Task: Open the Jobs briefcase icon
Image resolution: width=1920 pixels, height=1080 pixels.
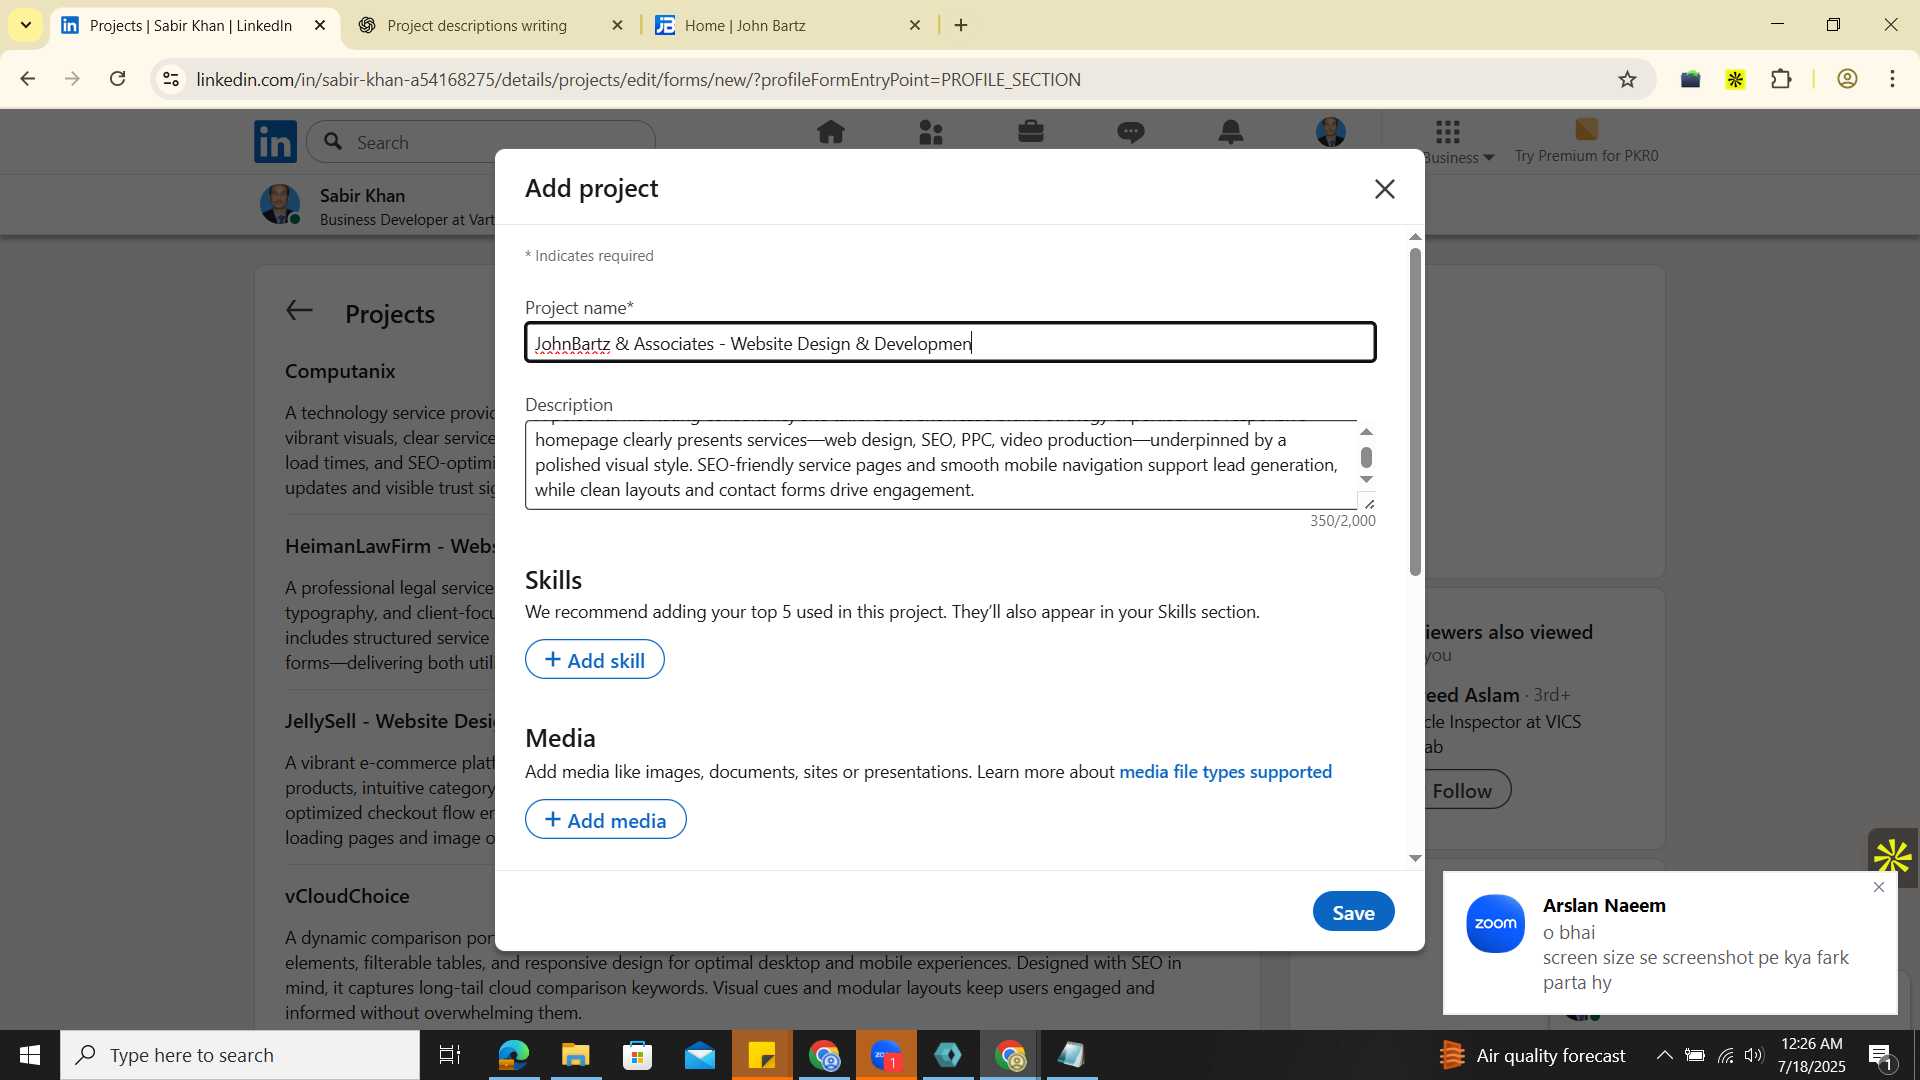Action: coord(1031,131)
